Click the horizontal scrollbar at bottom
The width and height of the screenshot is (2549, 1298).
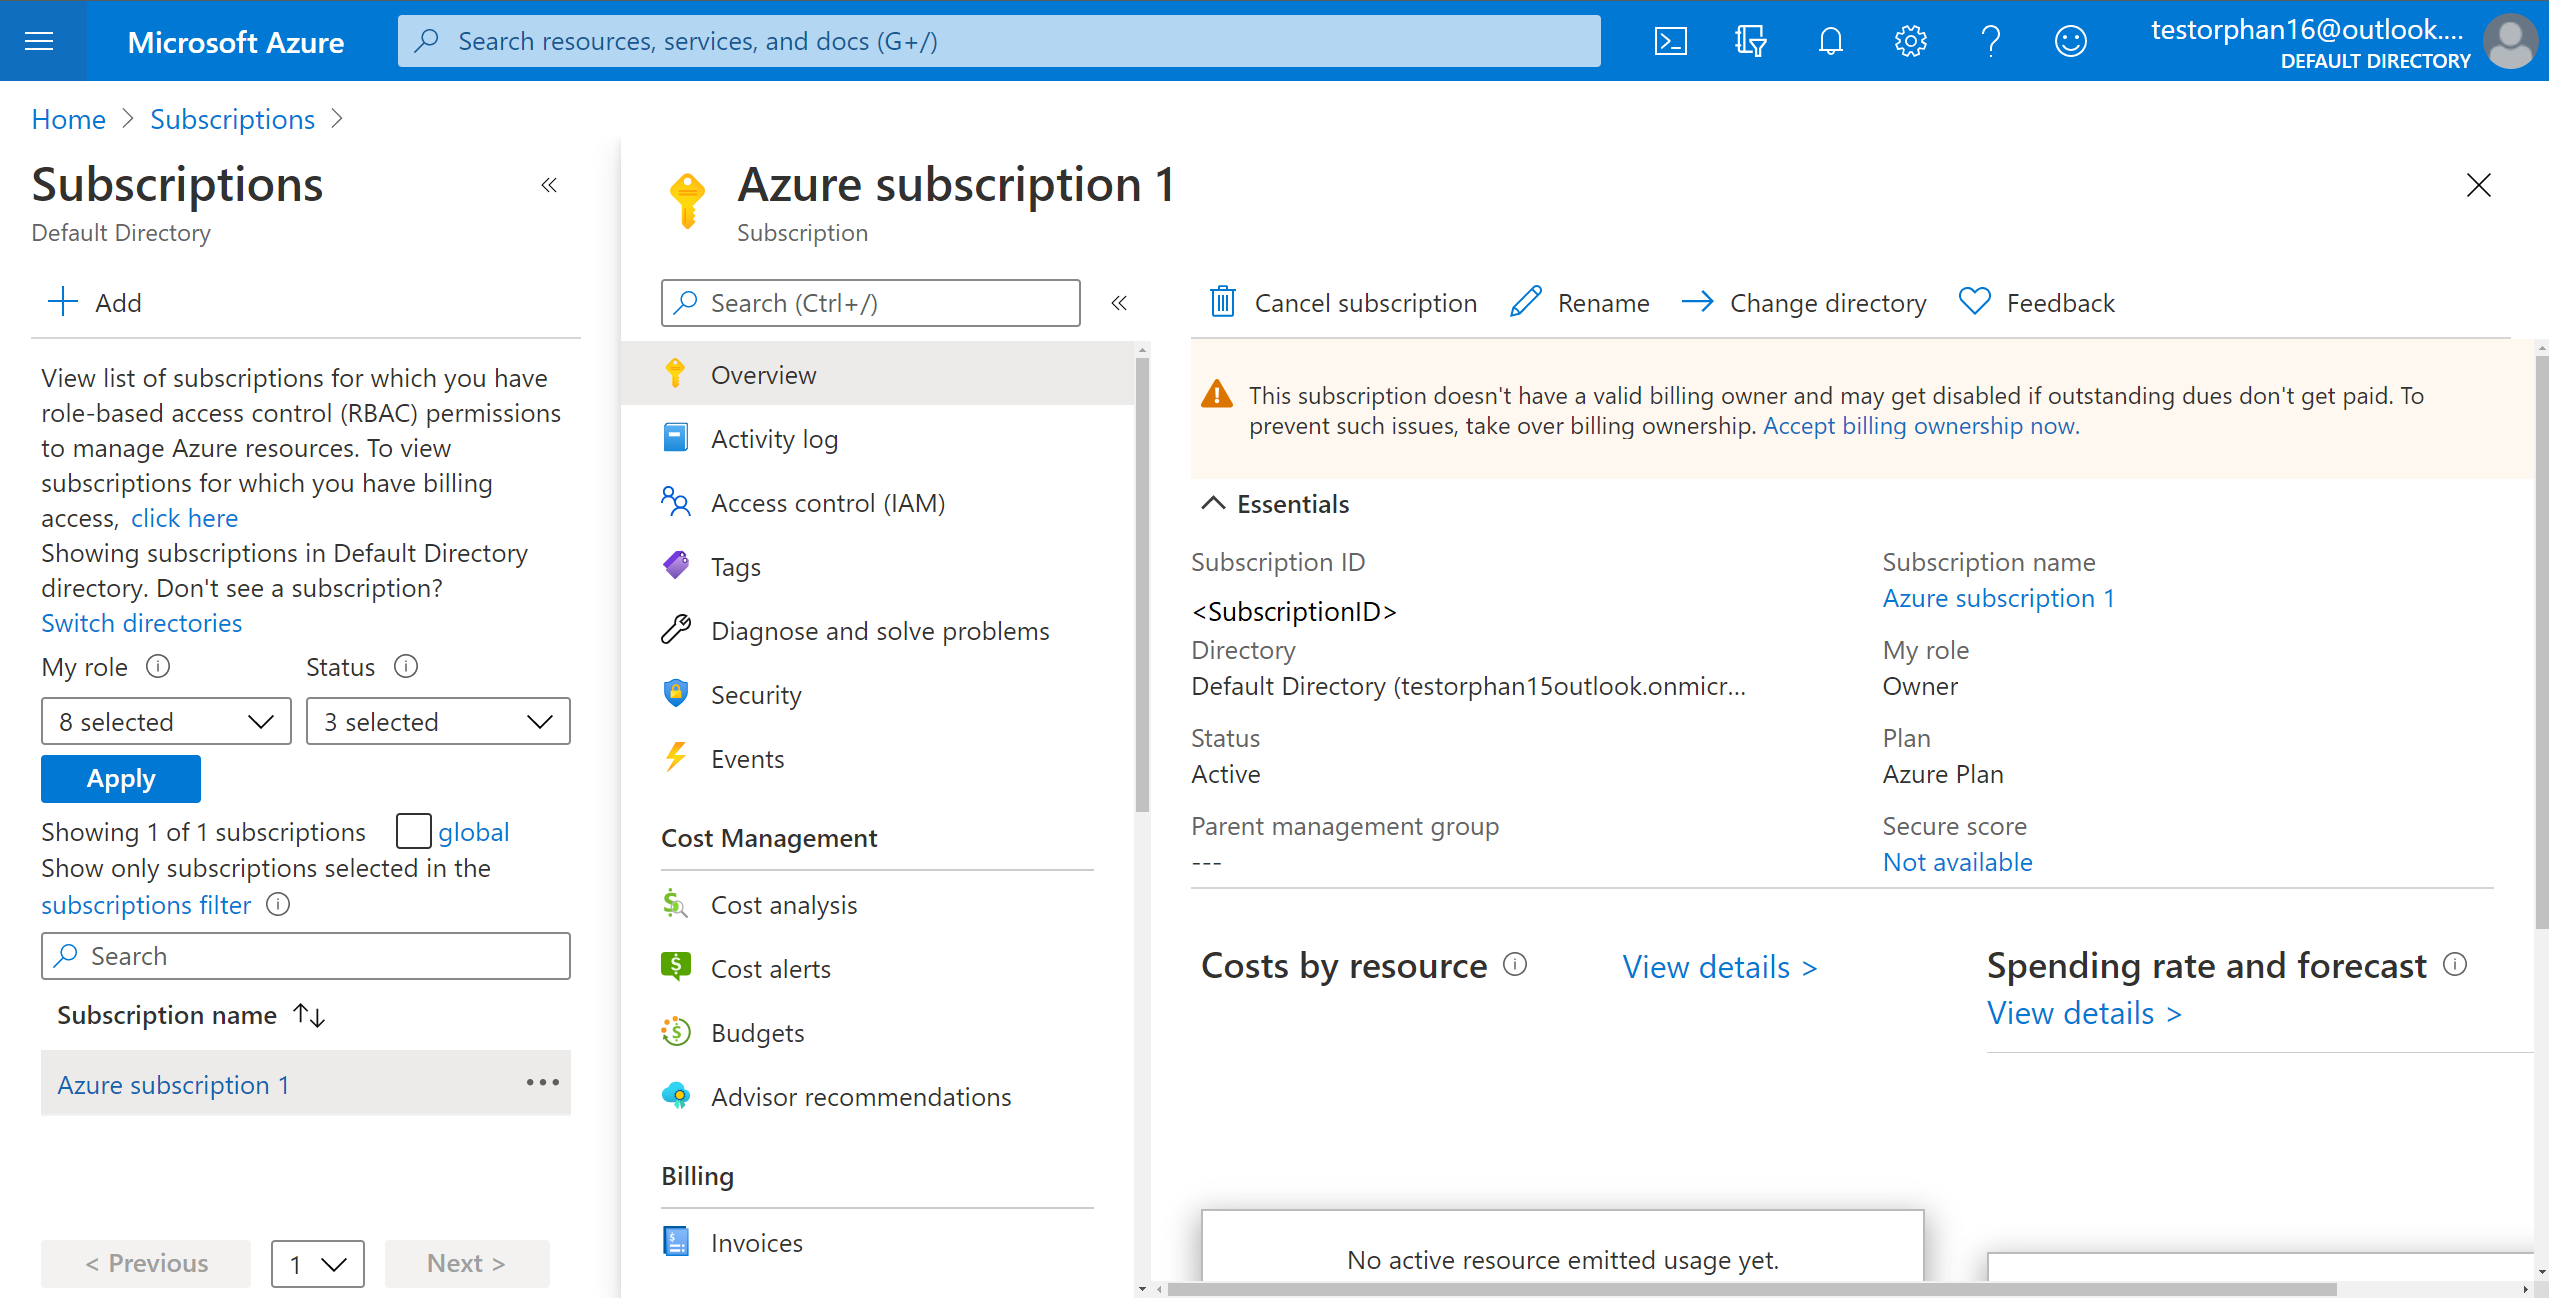(x=1750, y=1289)
